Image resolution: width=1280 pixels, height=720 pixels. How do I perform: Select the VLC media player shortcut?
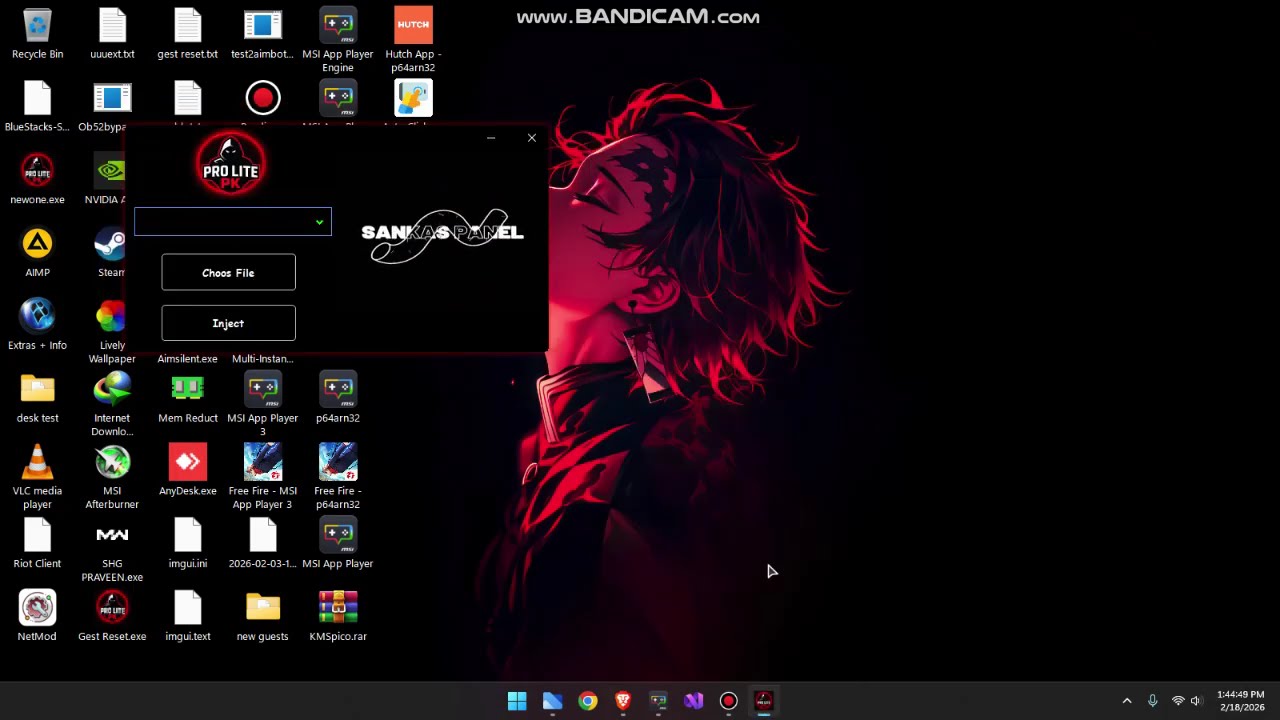click(37, 477)
